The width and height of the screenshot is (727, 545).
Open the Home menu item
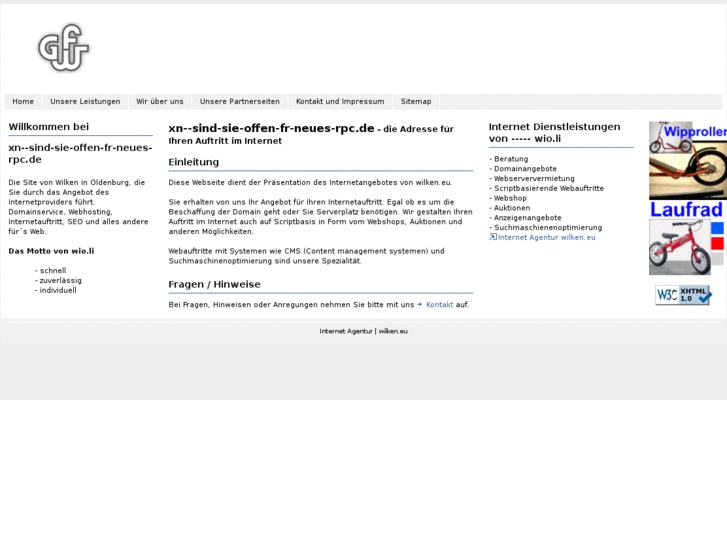(23, 102)
